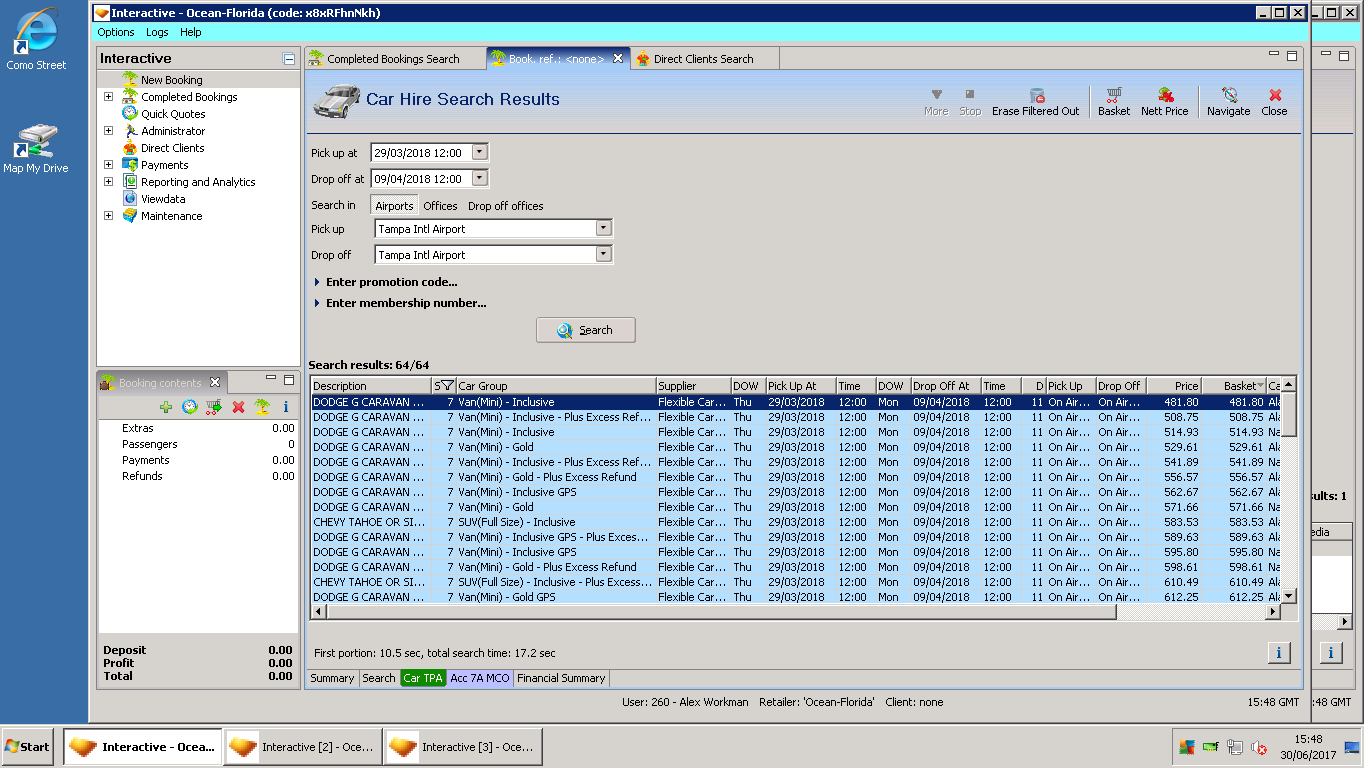This screenshot has height=768, width=1364.
Task: Click the red X delete icon in Booking contents
Action: tap(238, 407)
